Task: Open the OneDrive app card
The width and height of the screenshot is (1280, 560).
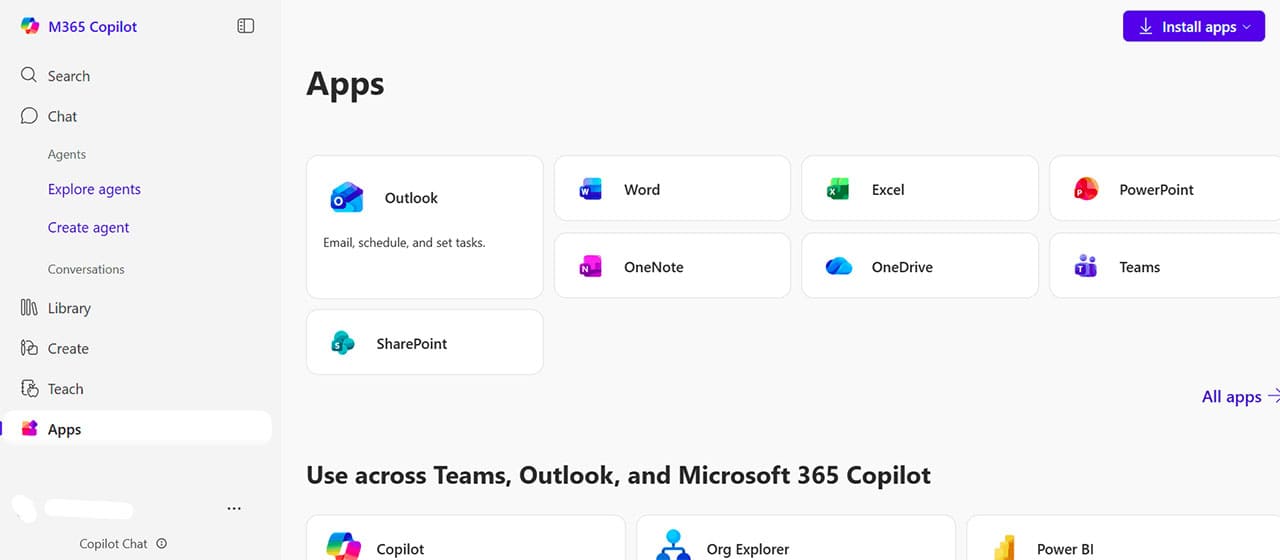Action: [920, 267]
